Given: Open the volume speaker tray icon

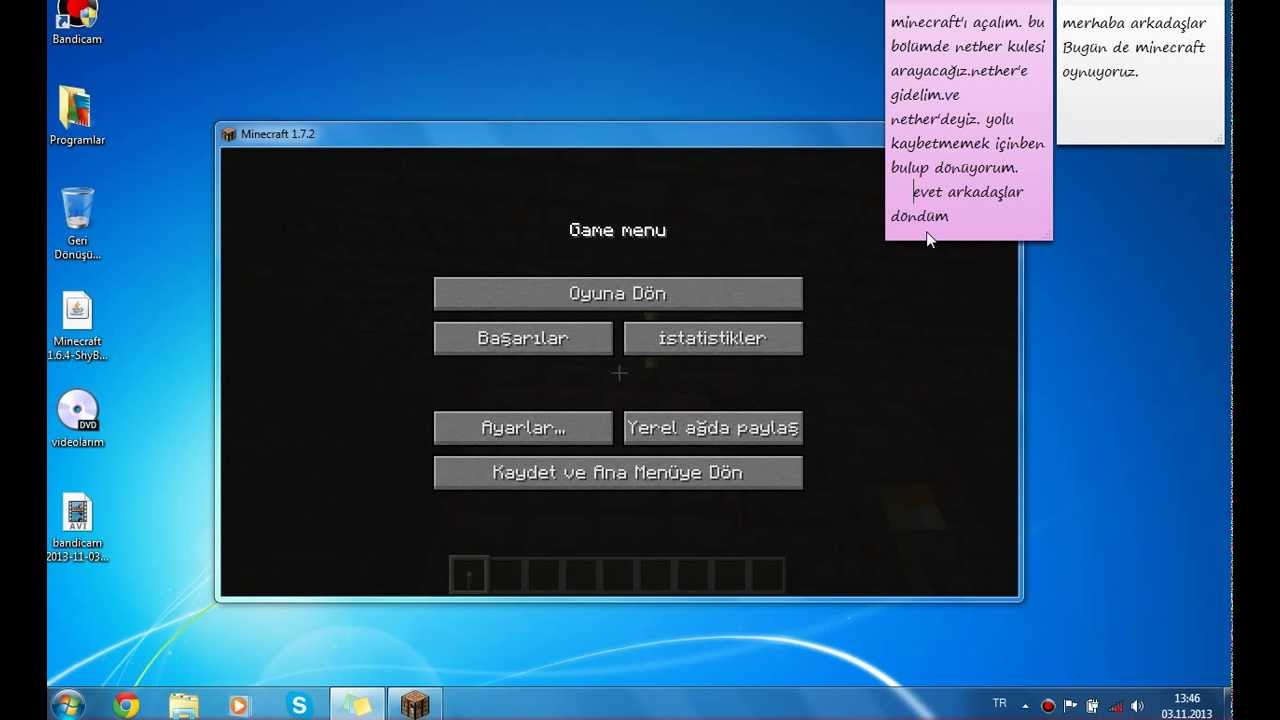Looking at the screenshot, I should click(x=1137, y=706).
